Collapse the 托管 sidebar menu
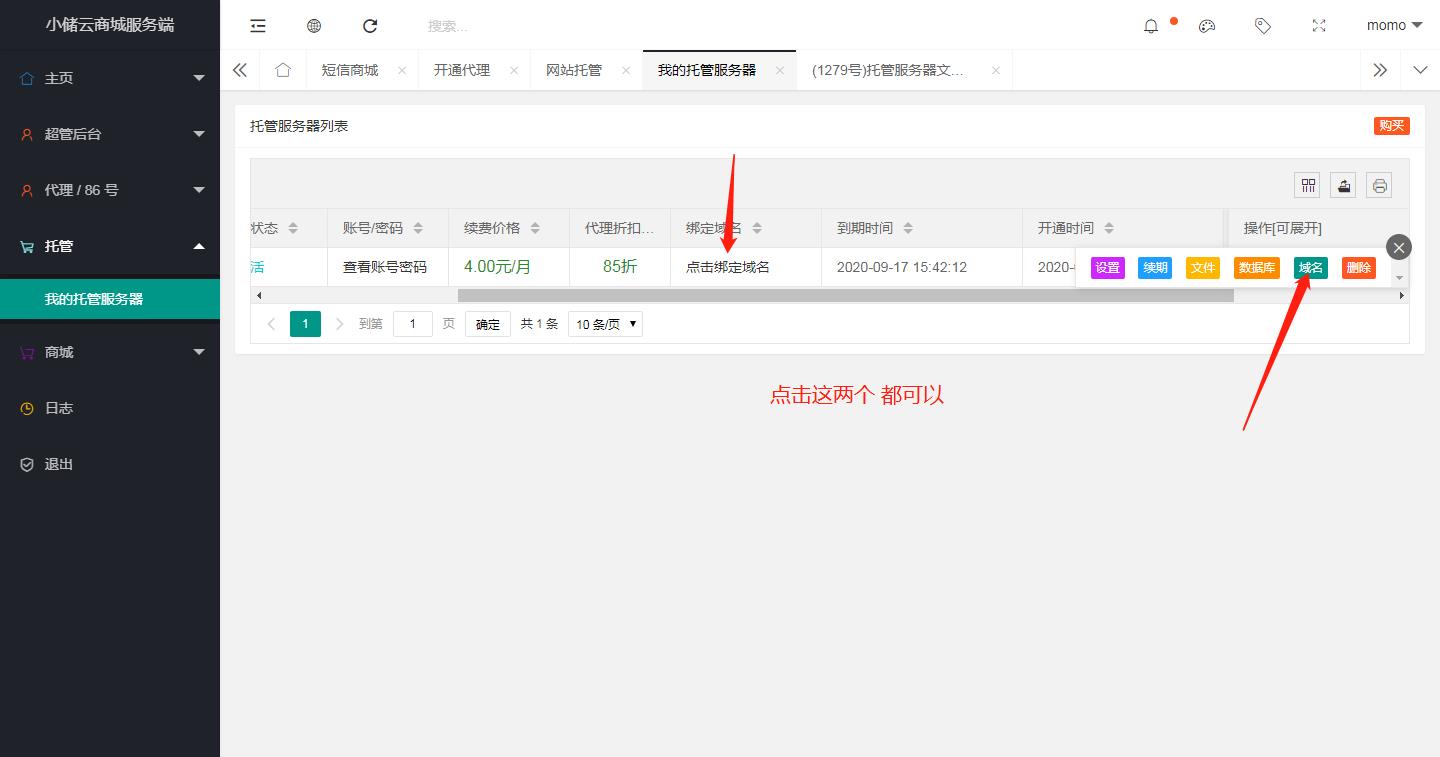Screen dimensions: 1440x757 tap(110, 246)
